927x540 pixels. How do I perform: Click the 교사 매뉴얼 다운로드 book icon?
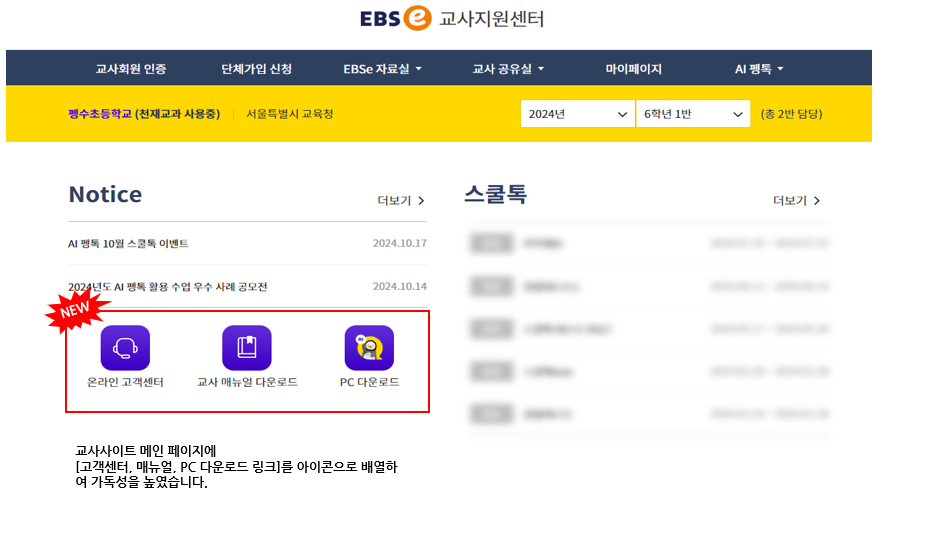247,348
